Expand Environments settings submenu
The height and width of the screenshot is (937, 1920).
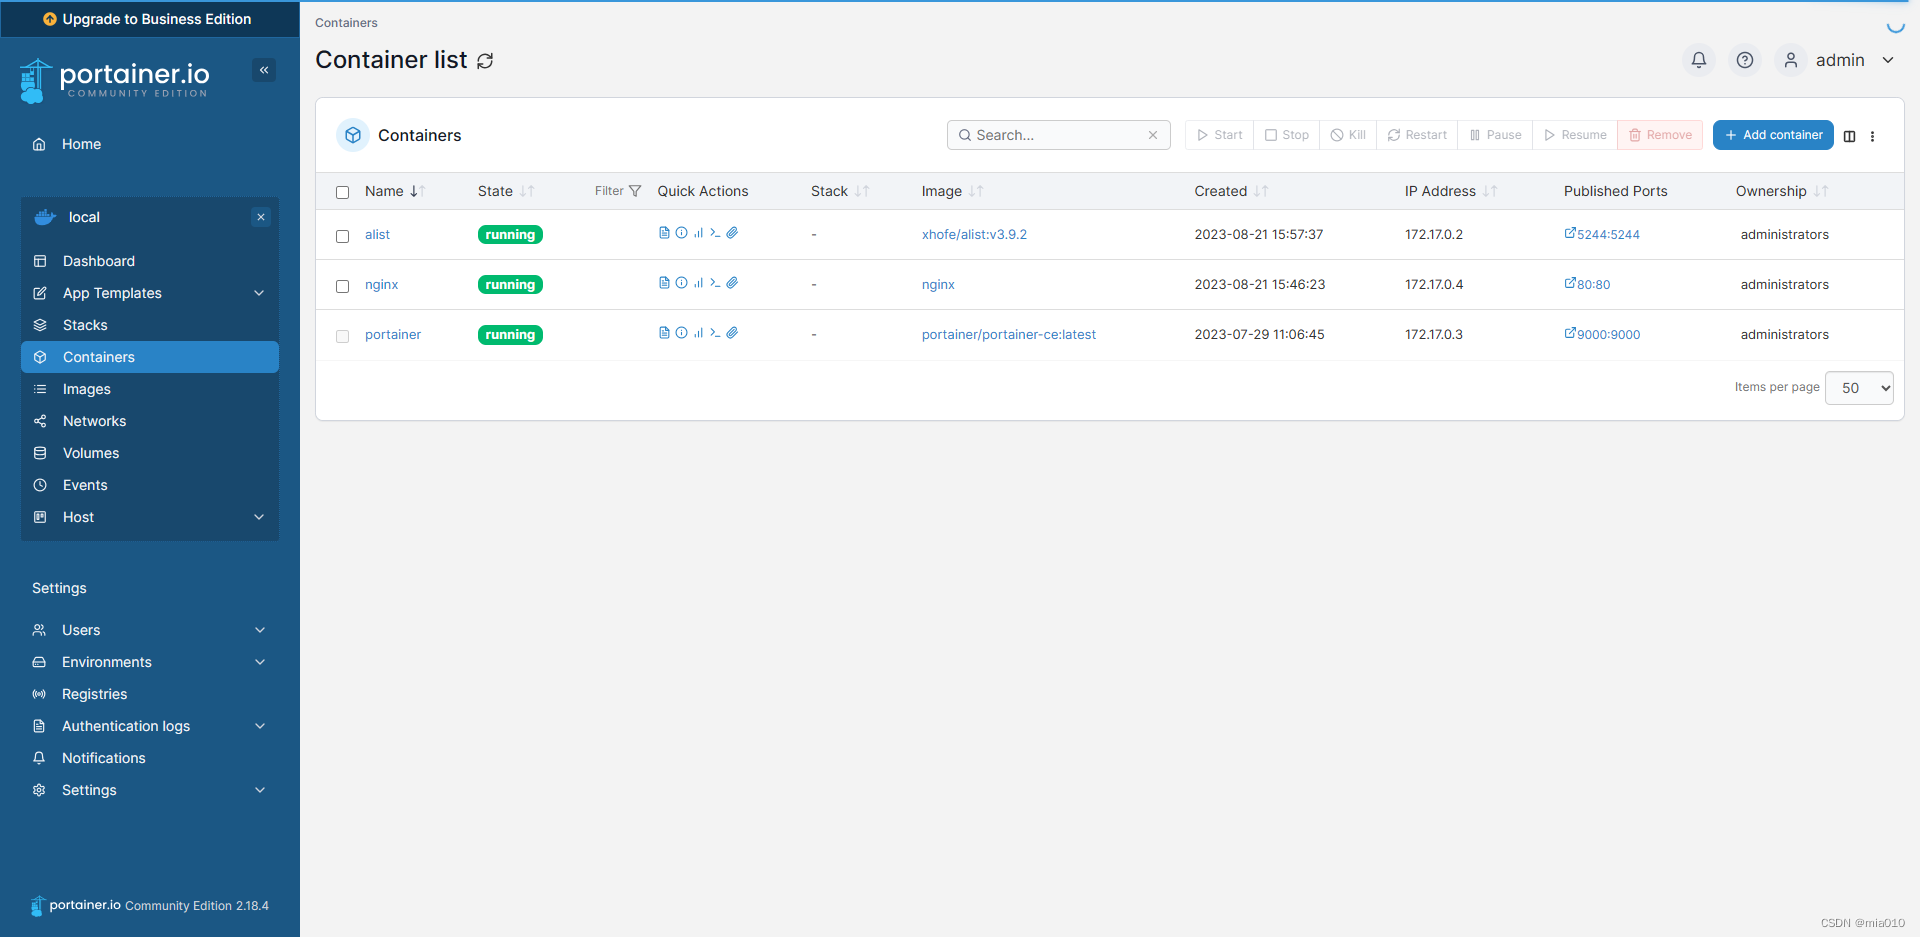(260, 662)
